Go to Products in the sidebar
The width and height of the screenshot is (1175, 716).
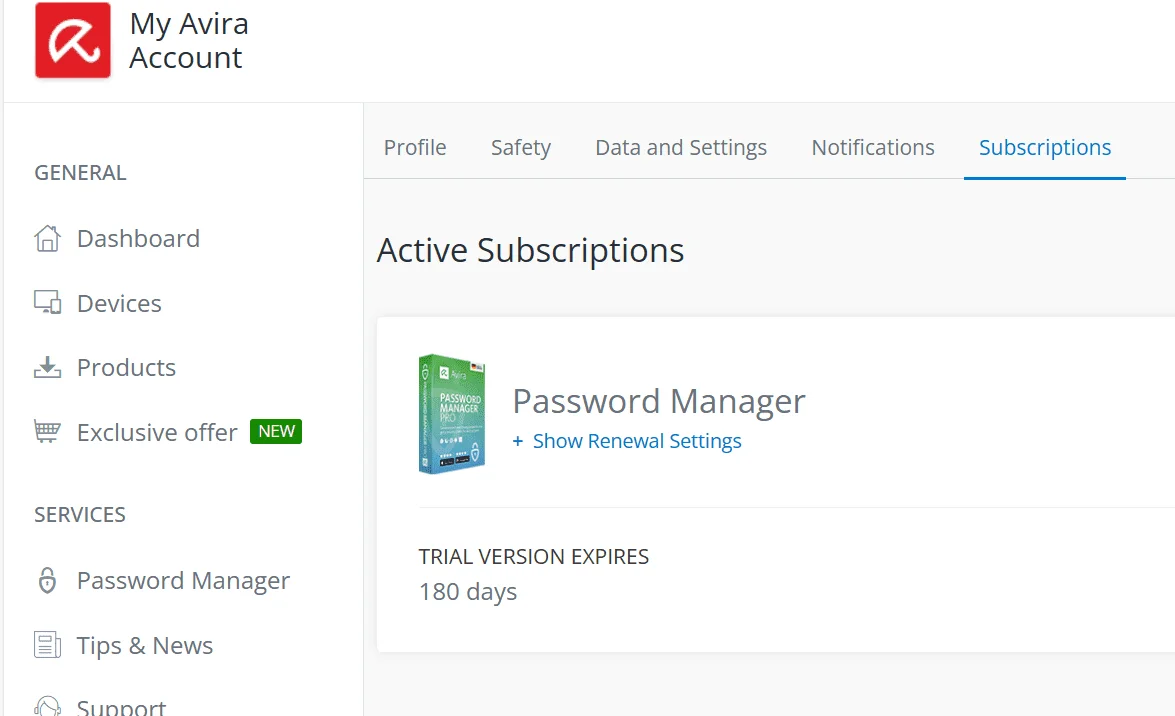click(x=127, y=367)
